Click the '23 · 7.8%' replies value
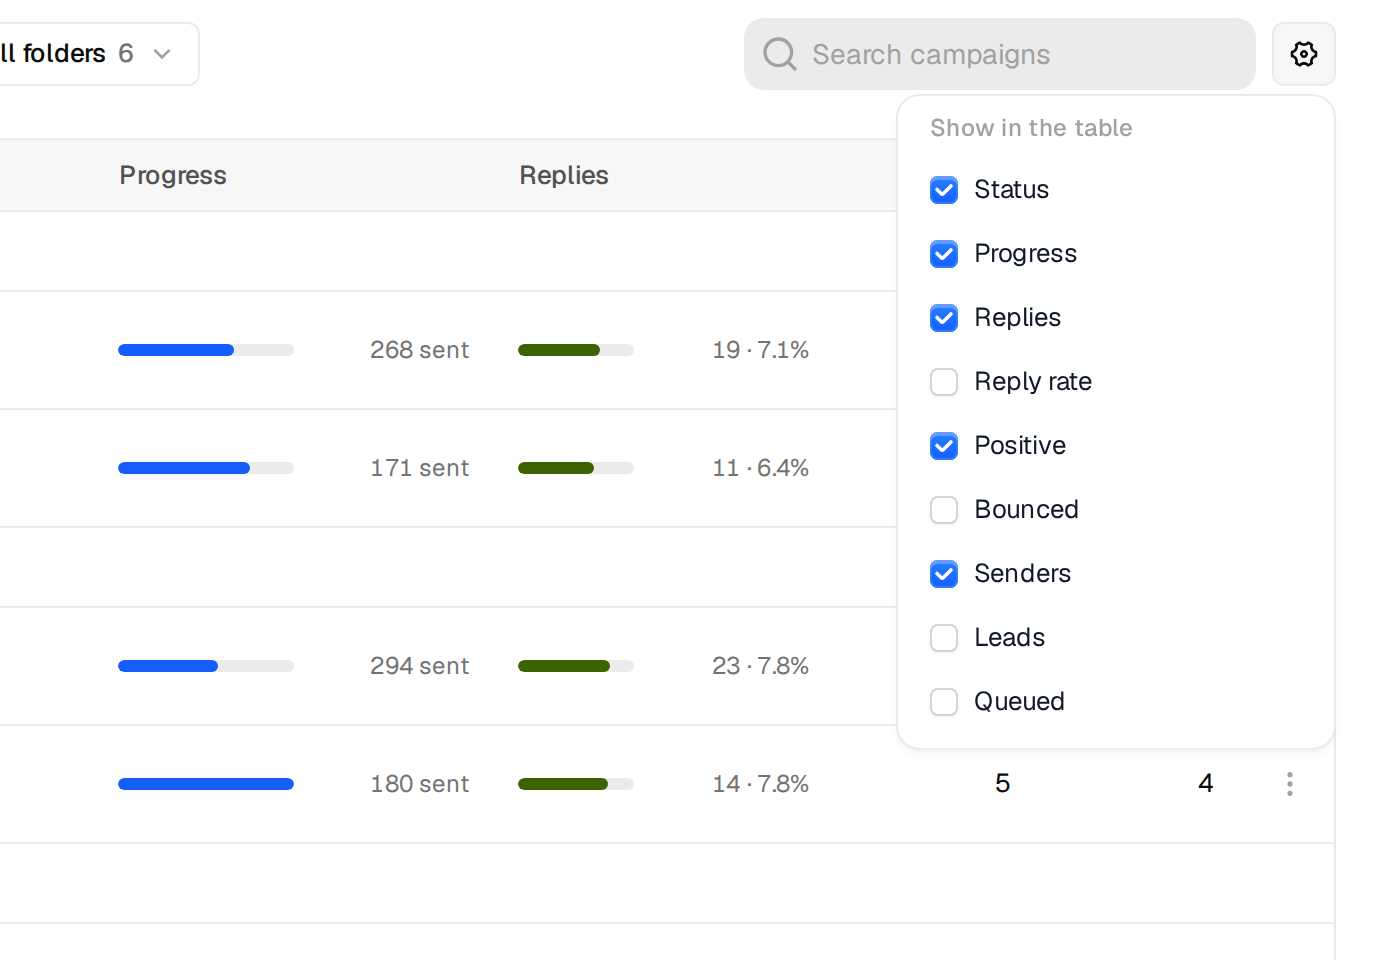 [x=760, y=666]
